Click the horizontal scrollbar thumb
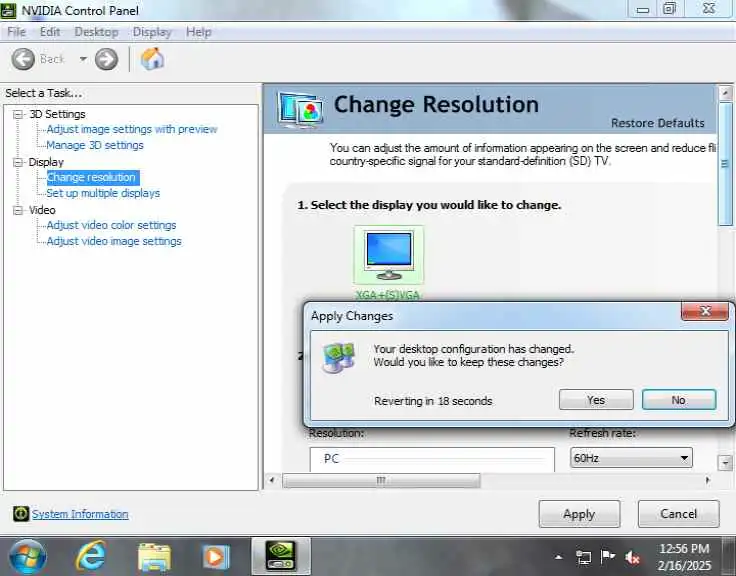 coord(381,480)
